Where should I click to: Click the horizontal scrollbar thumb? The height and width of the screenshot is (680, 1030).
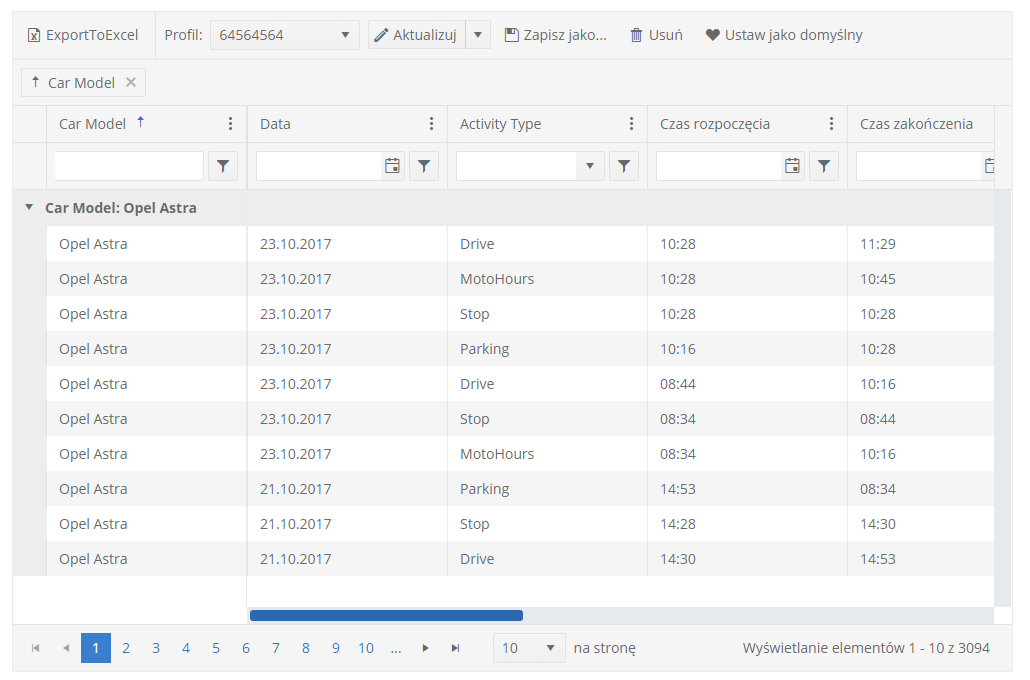pos(386,615)
